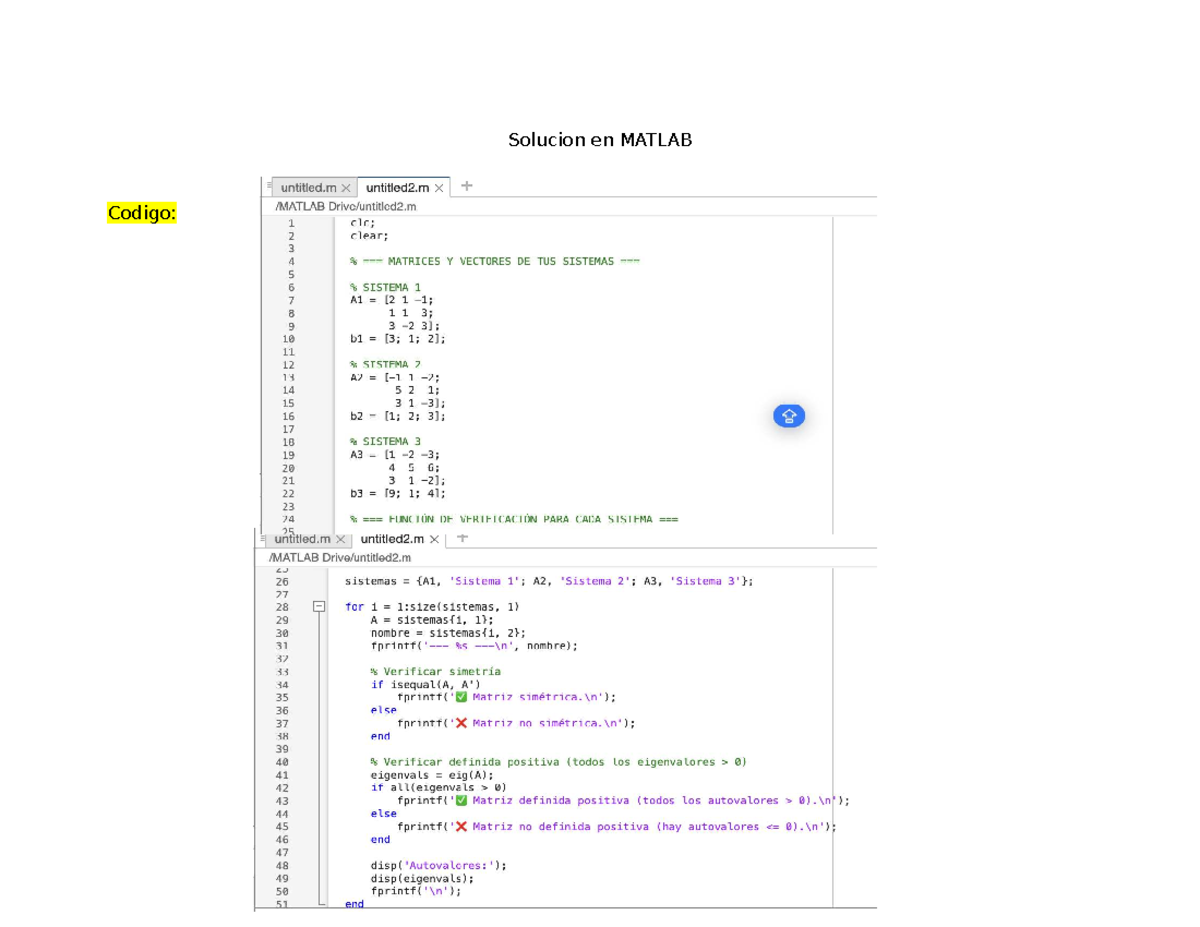This screenshot has height=927, width=1200.
Task: Add new tab with plus in lower editor
Action: click(462, 538)
